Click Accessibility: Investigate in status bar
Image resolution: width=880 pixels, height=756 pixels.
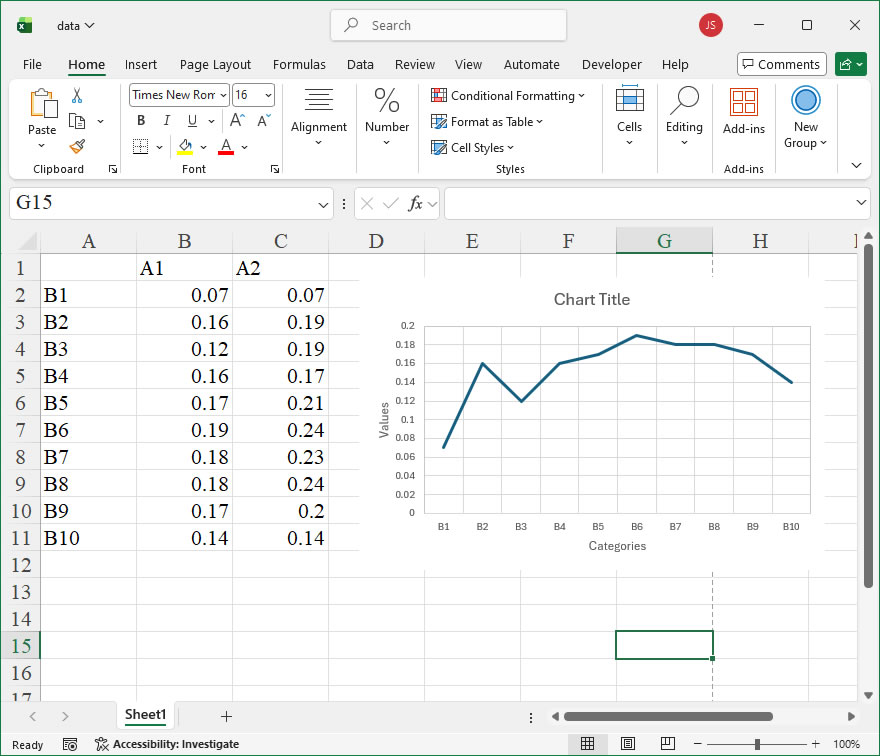point(166,744)
